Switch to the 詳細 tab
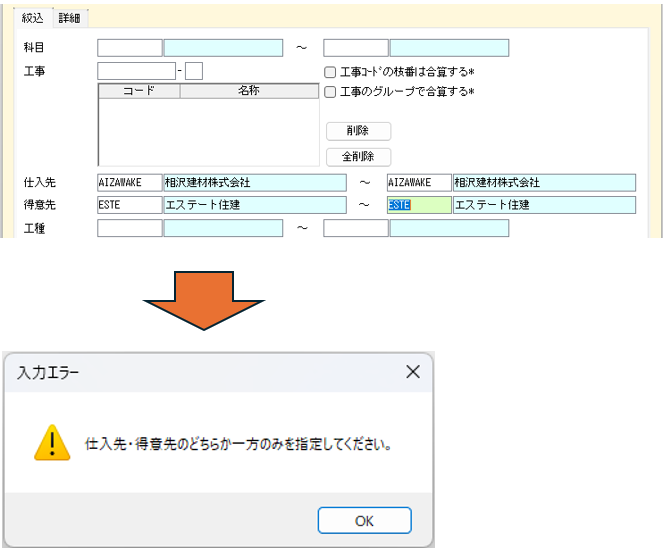Screen dimensions: 665x548 pos(70,18)
